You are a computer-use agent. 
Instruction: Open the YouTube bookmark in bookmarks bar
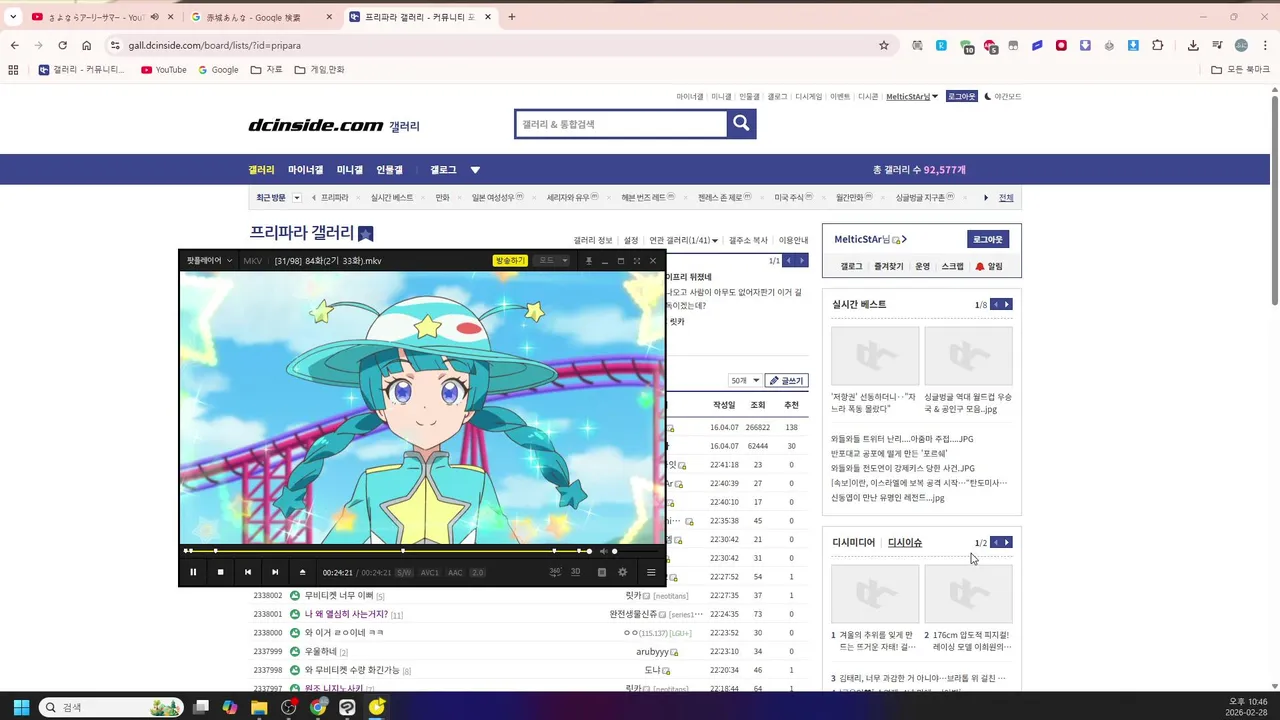[x=164, y=70]
